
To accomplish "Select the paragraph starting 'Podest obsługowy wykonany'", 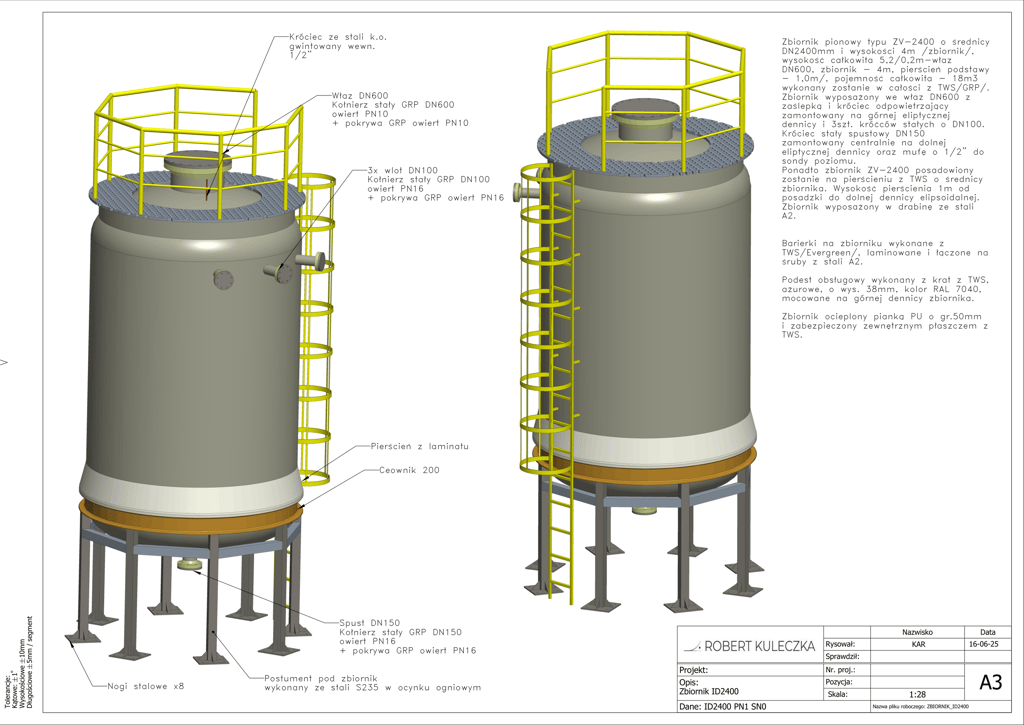I will click(885, 289).
